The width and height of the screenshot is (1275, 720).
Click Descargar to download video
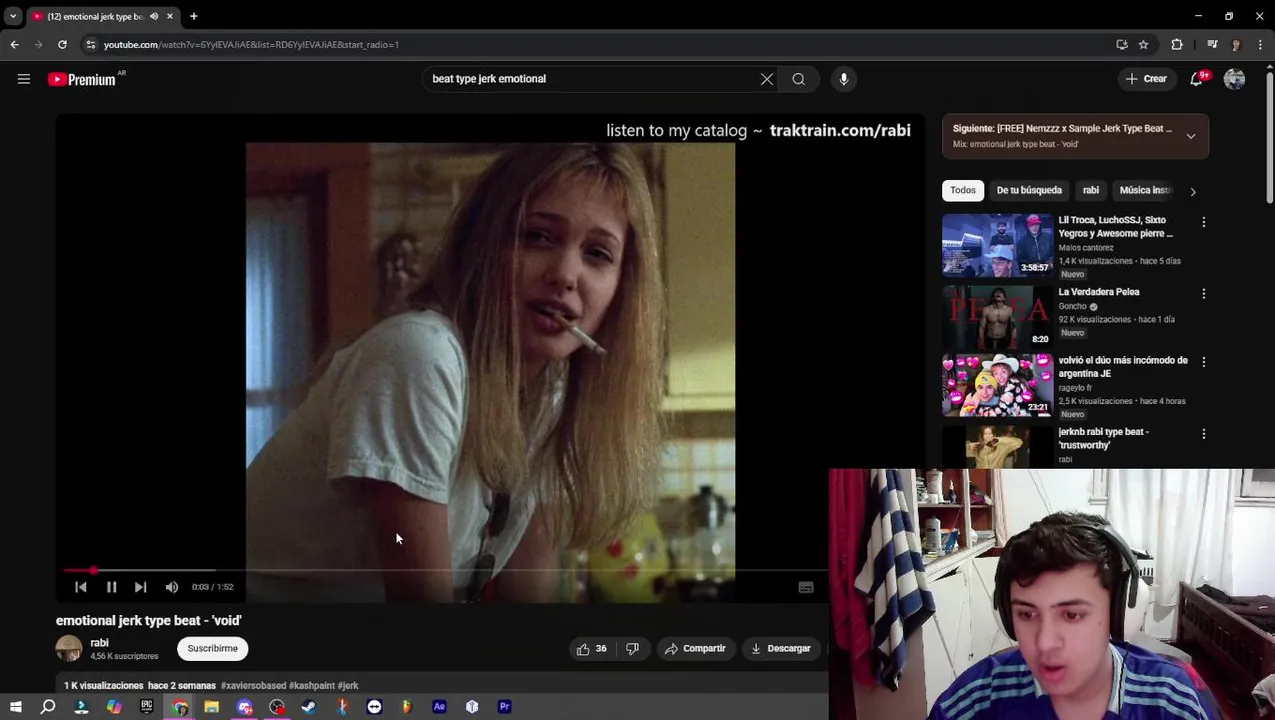click(x=781, y=649)
